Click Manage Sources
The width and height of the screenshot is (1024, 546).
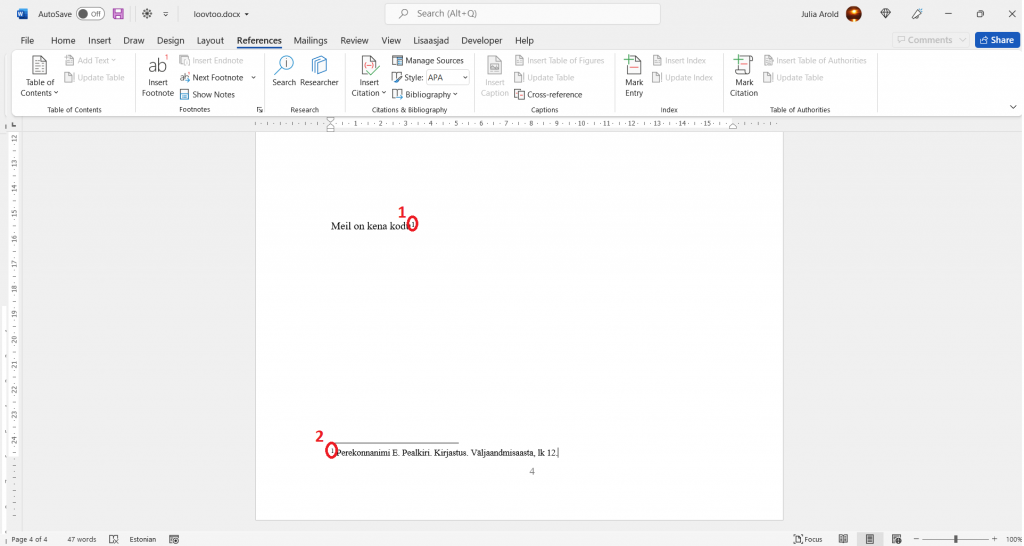pos(428,60)
